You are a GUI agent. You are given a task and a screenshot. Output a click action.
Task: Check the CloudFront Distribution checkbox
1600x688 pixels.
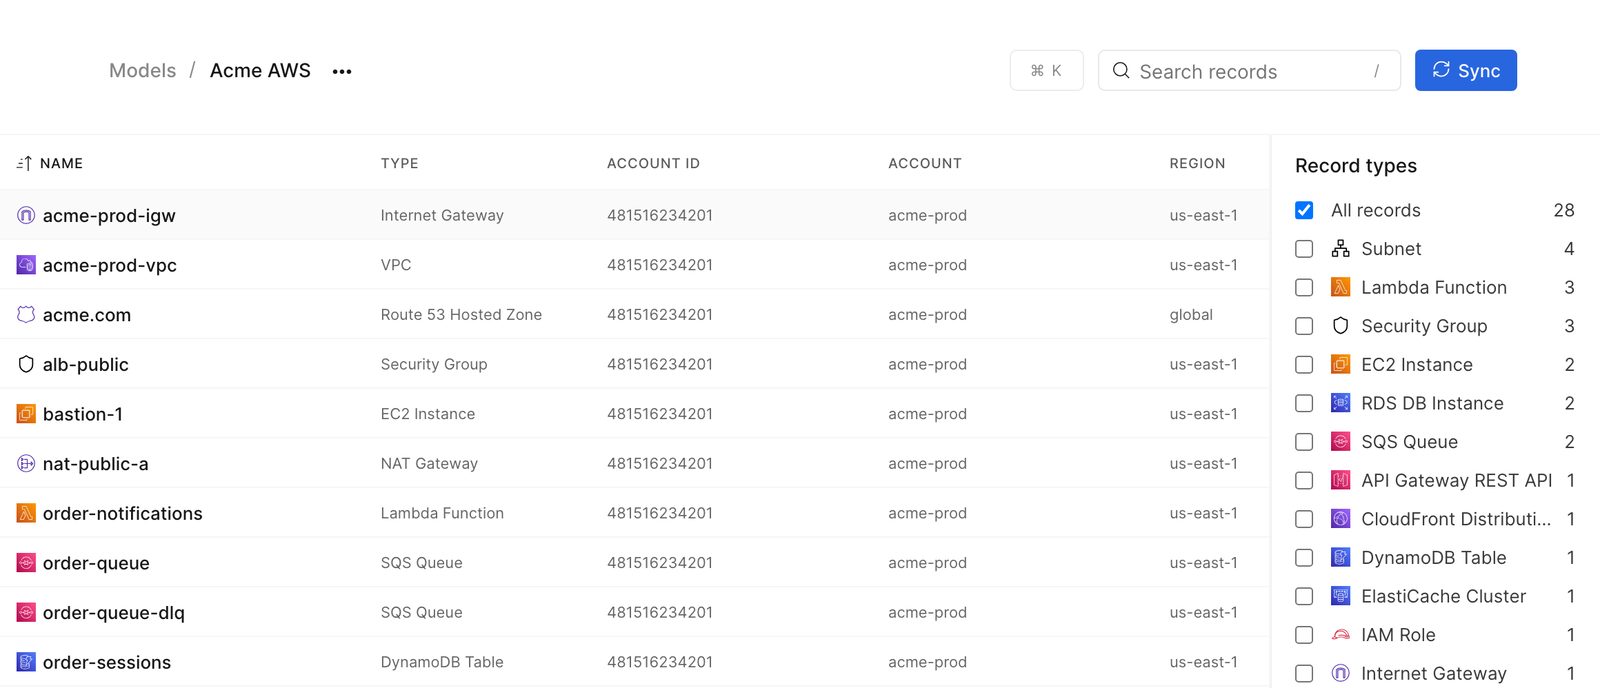[1304, 519]
